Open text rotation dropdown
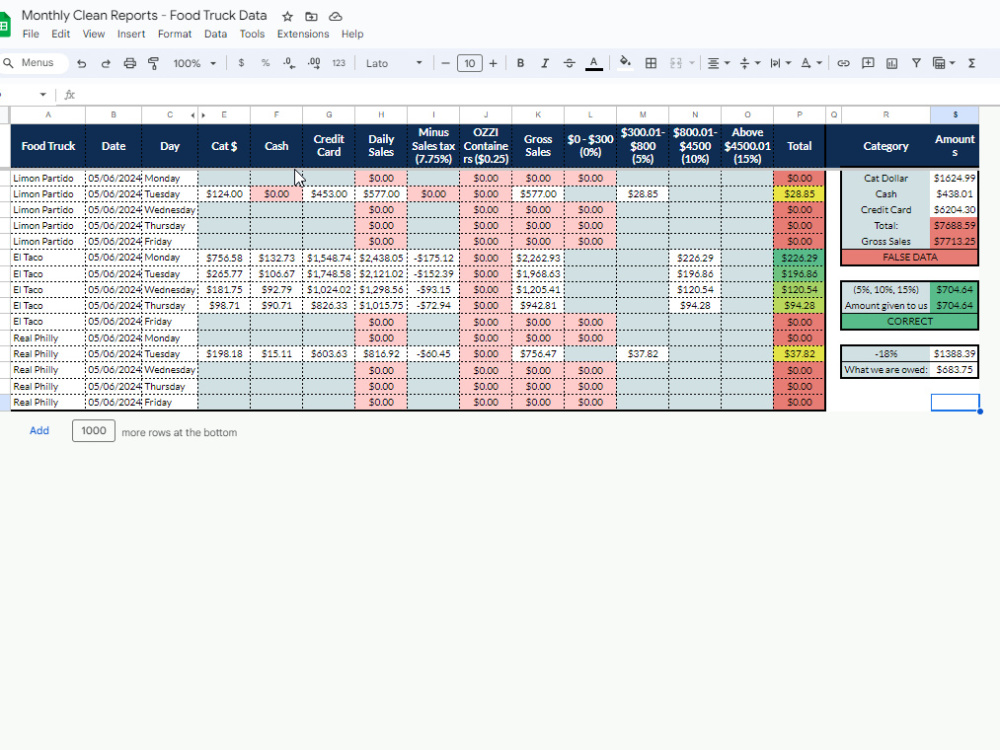This screenshot has width=1000, height=750. click(811, 63)
